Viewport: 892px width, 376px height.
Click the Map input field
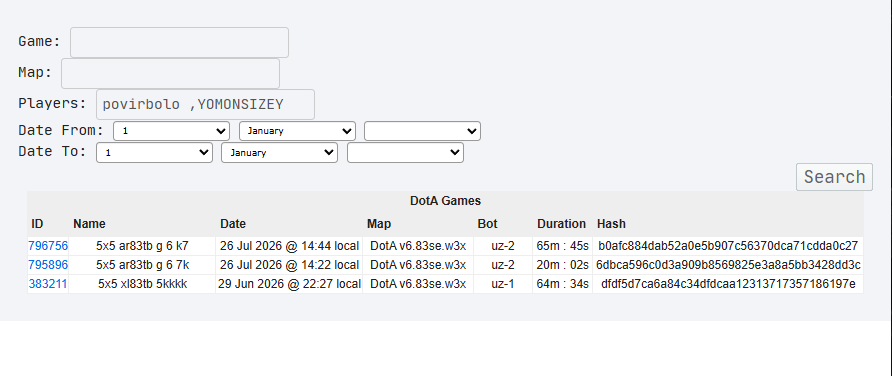pyautogui.click(x=170, y=73)
